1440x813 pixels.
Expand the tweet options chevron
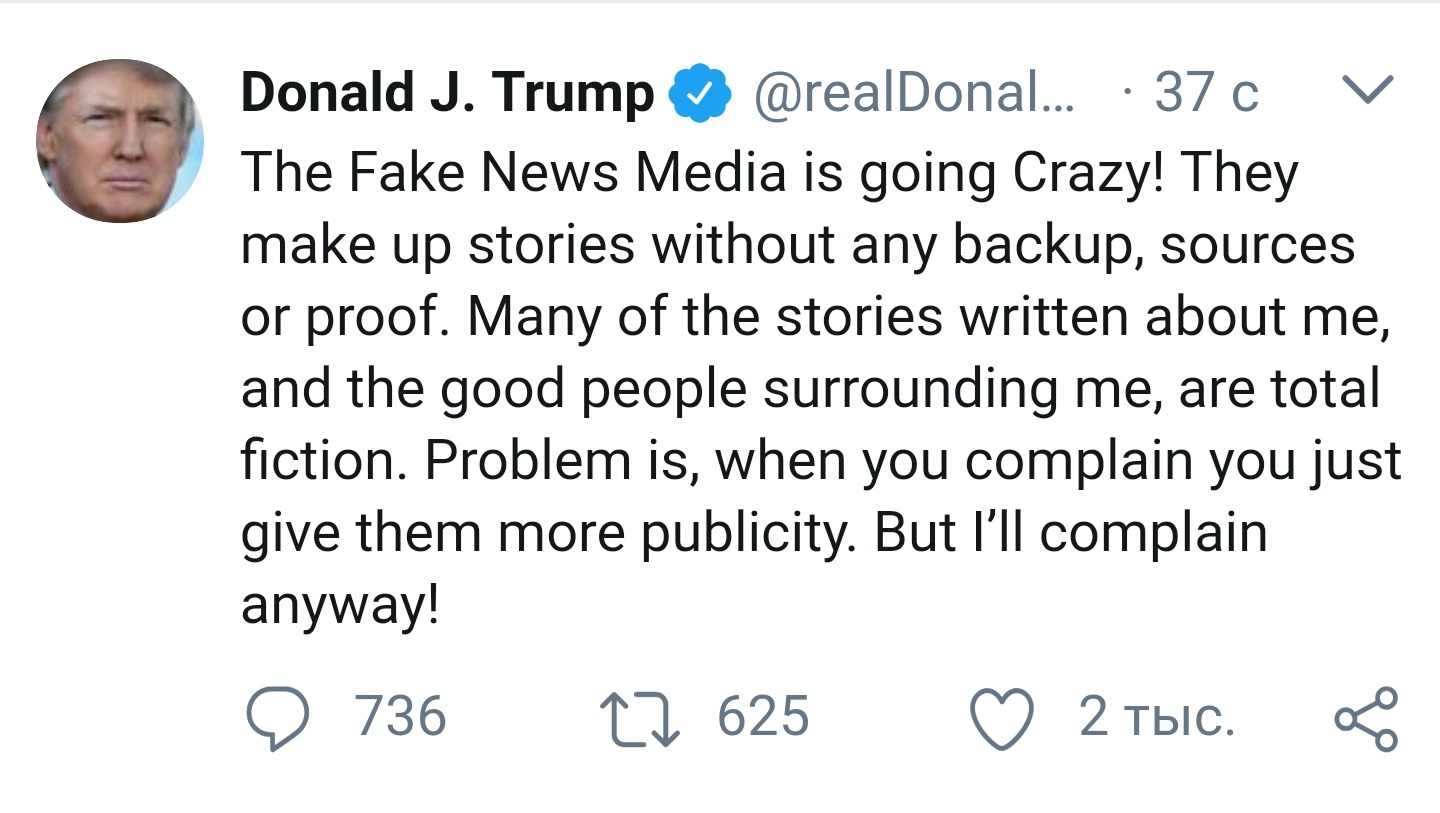pyautogui.click(x=1365, y=91)
